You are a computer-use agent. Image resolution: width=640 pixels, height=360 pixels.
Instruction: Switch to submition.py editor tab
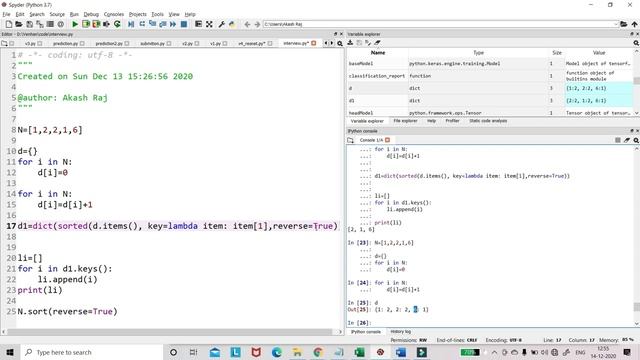[152, 43]
